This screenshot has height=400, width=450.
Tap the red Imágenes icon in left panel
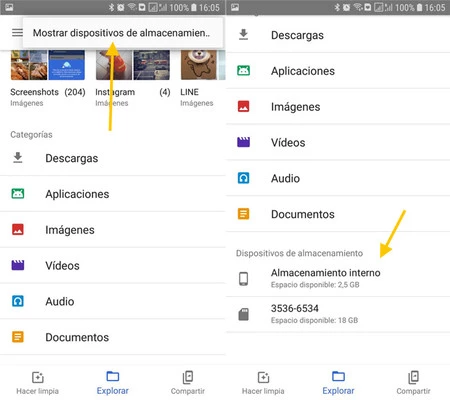click(x=18, y=229)
